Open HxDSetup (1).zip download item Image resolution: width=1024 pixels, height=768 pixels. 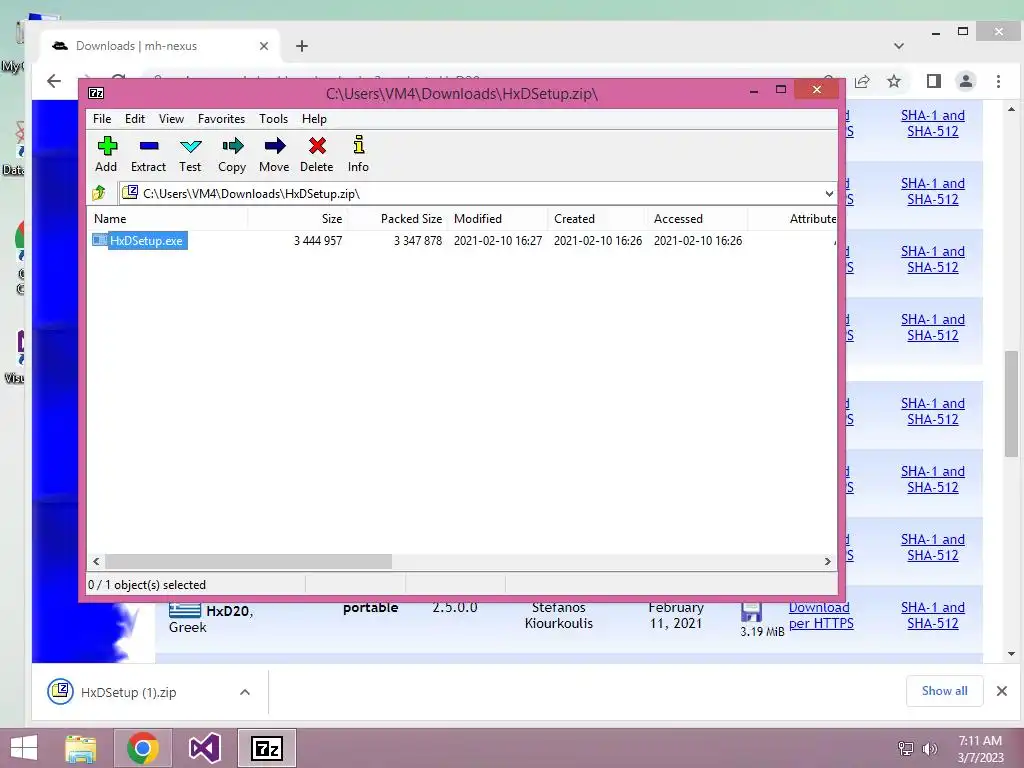click(128, 692)
